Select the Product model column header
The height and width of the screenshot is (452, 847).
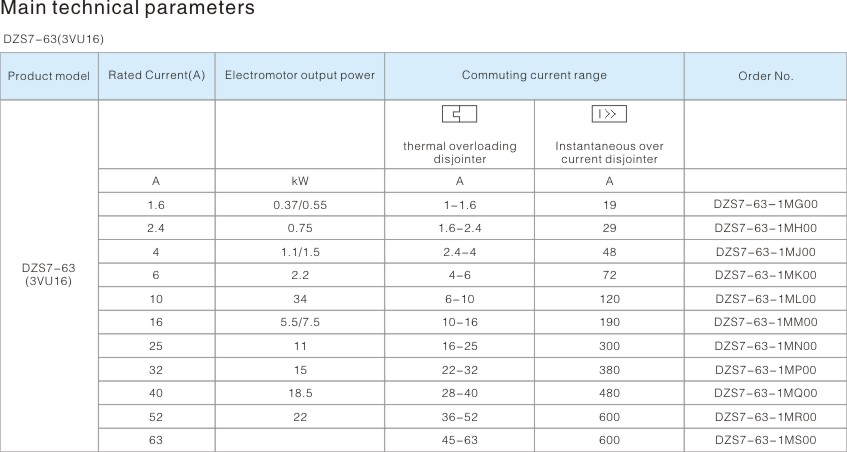pyautogui.click(x=49, y=76)
